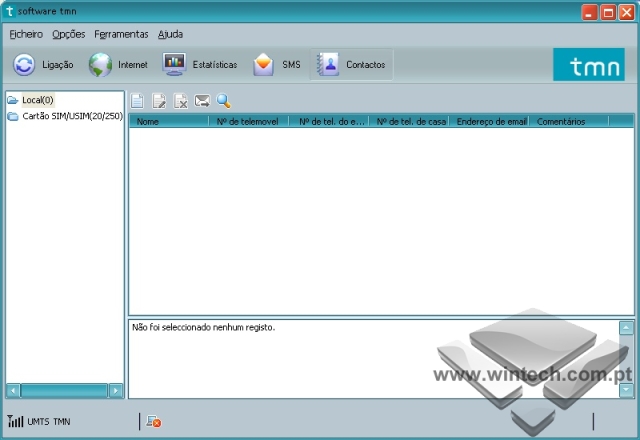This screenshot has width=640, height=440.
Task: Open the Internet globe section
Action: coord(118,64)
